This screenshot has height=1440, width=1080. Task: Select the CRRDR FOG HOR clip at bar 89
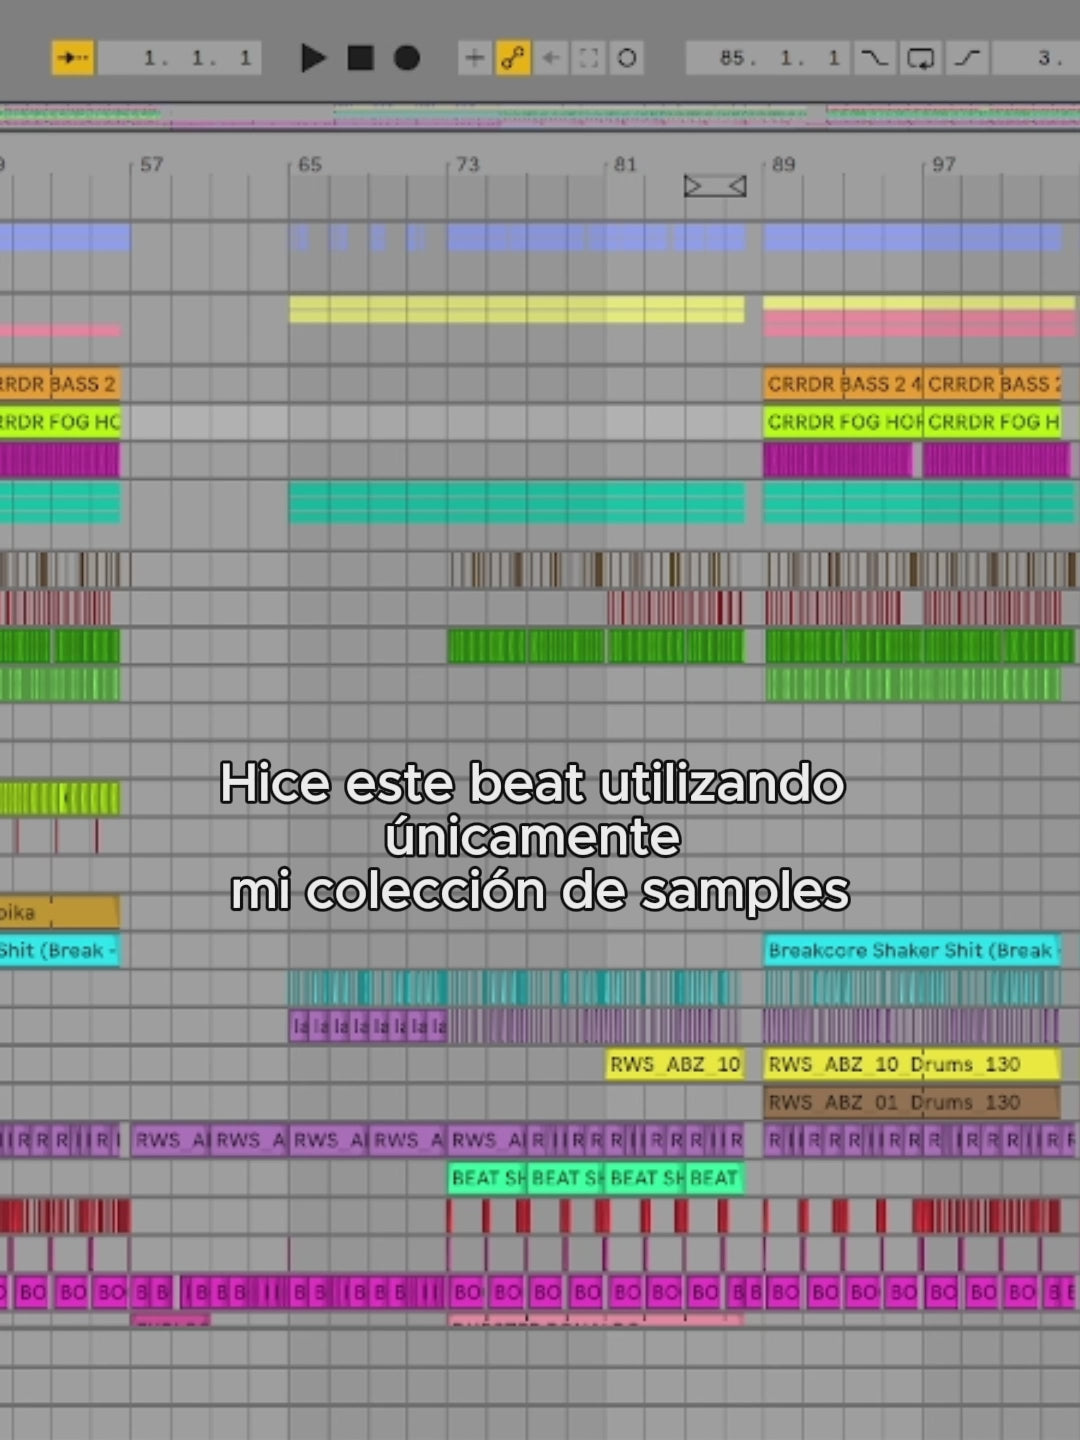pyautogui.click(x=843, y=422)
